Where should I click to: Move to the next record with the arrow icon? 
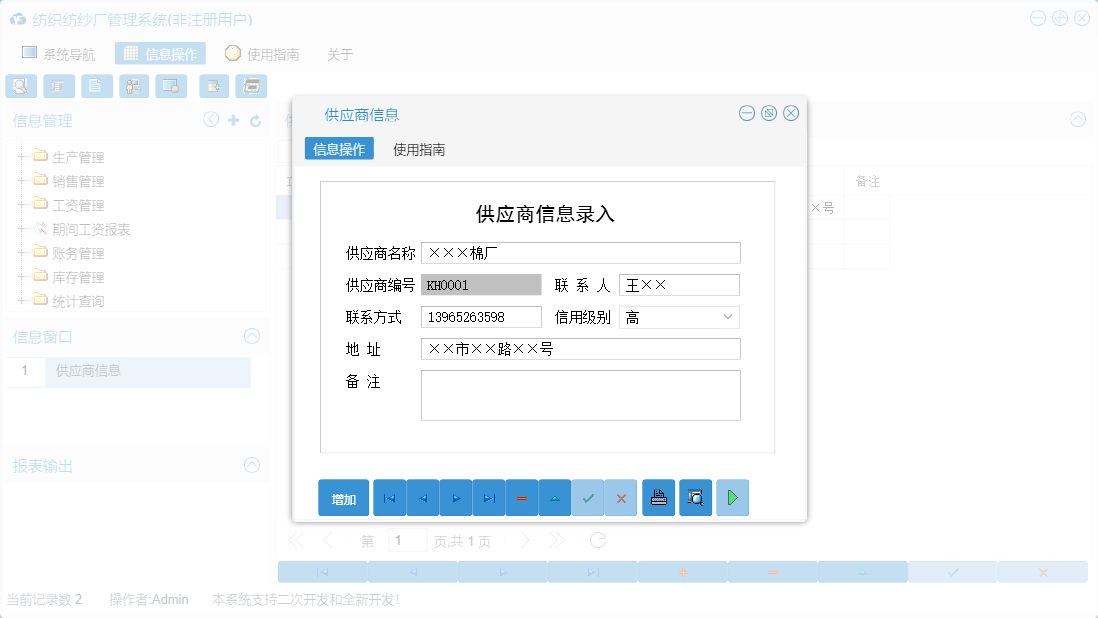(455, 497)
